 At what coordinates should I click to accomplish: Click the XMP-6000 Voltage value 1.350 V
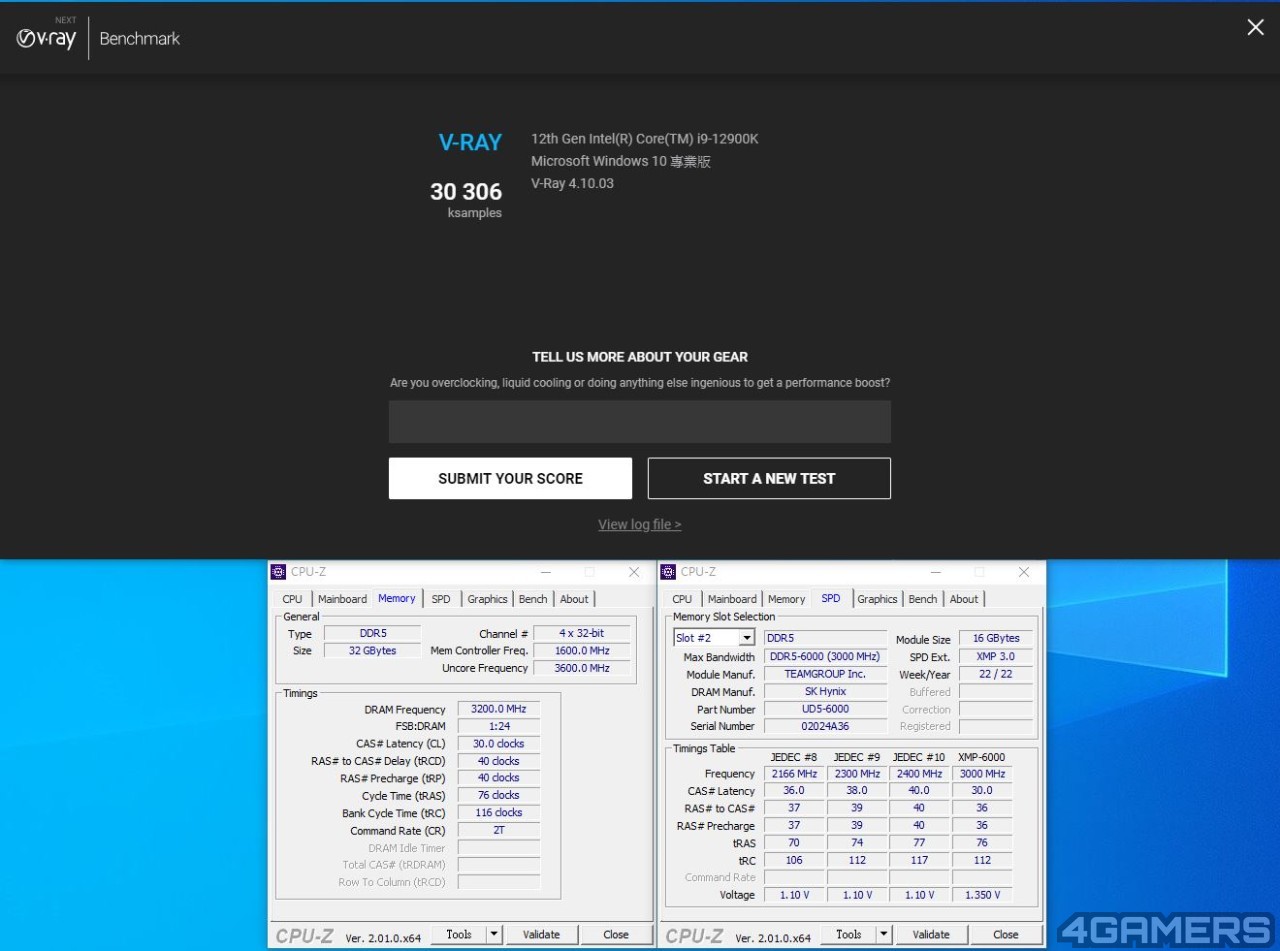(x=982, y=895)
